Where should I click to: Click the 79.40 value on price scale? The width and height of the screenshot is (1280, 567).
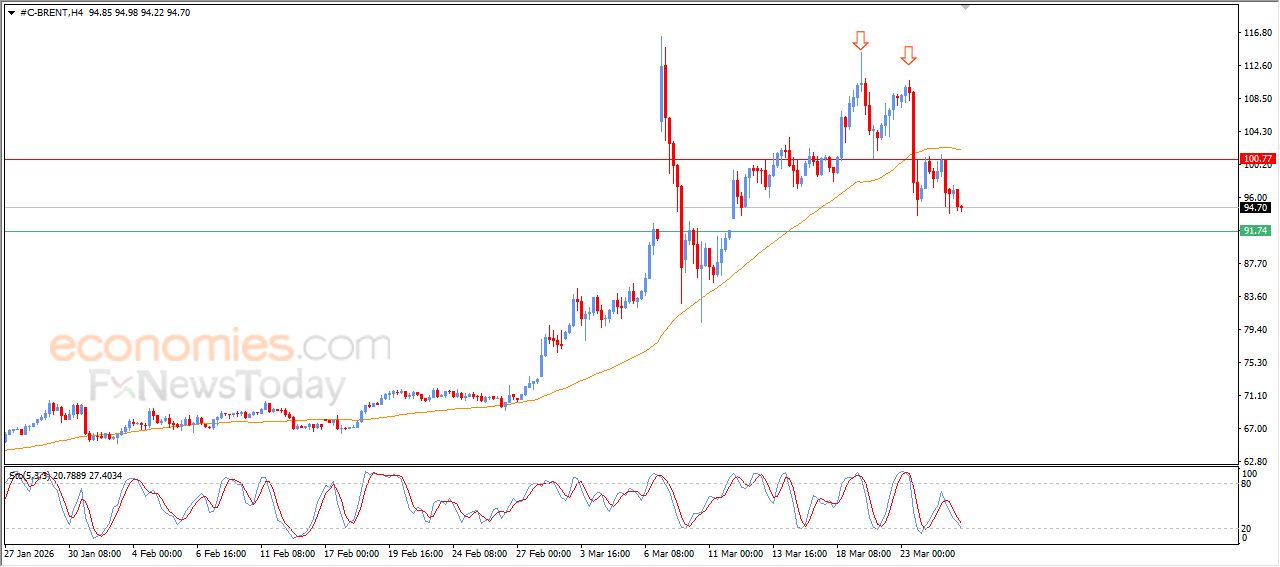tap(1256, 330)
